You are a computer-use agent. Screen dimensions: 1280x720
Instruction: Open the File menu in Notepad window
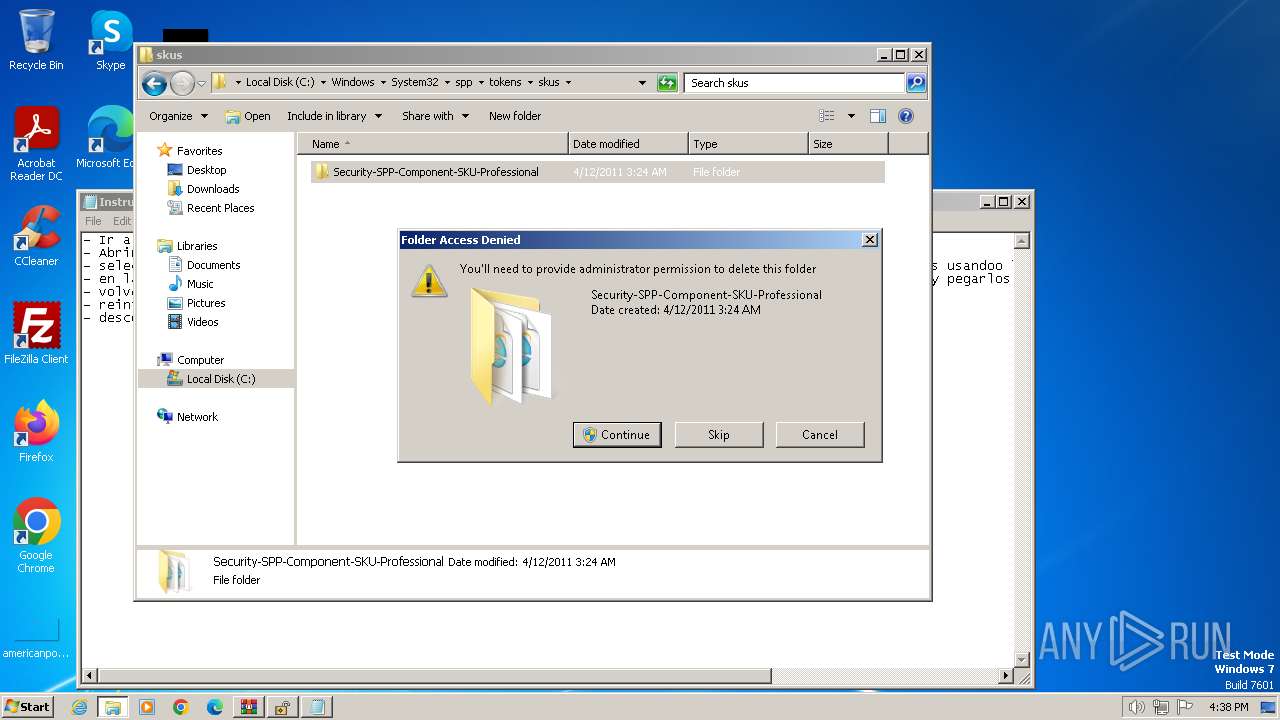coord(93,221)
